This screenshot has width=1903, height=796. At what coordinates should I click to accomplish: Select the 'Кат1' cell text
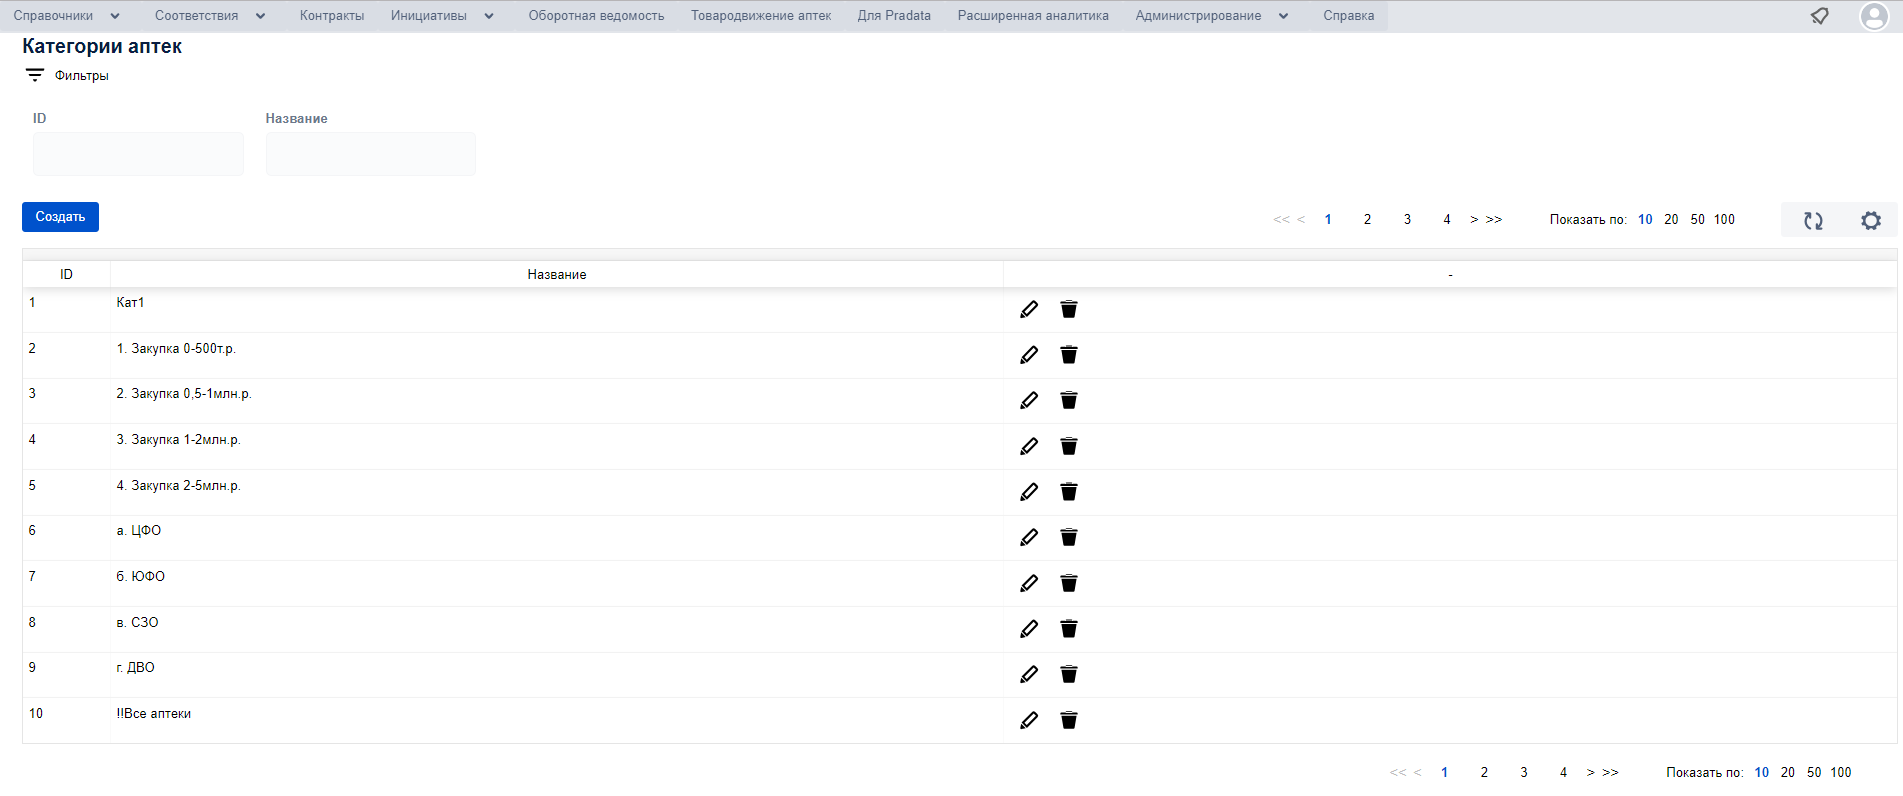[130, 303]
